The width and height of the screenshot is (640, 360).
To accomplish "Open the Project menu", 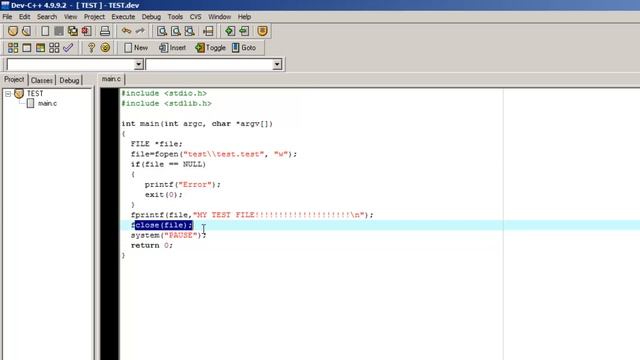I will point(94,17).
